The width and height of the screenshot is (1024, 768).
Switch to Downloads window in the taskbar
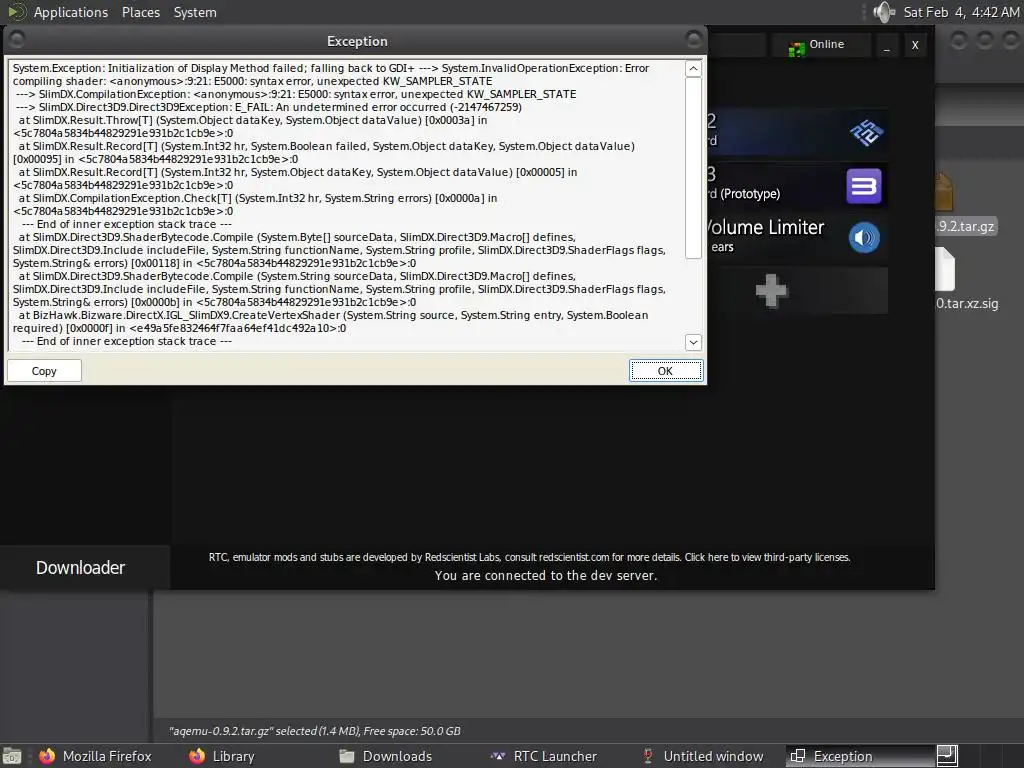[385, 756]
